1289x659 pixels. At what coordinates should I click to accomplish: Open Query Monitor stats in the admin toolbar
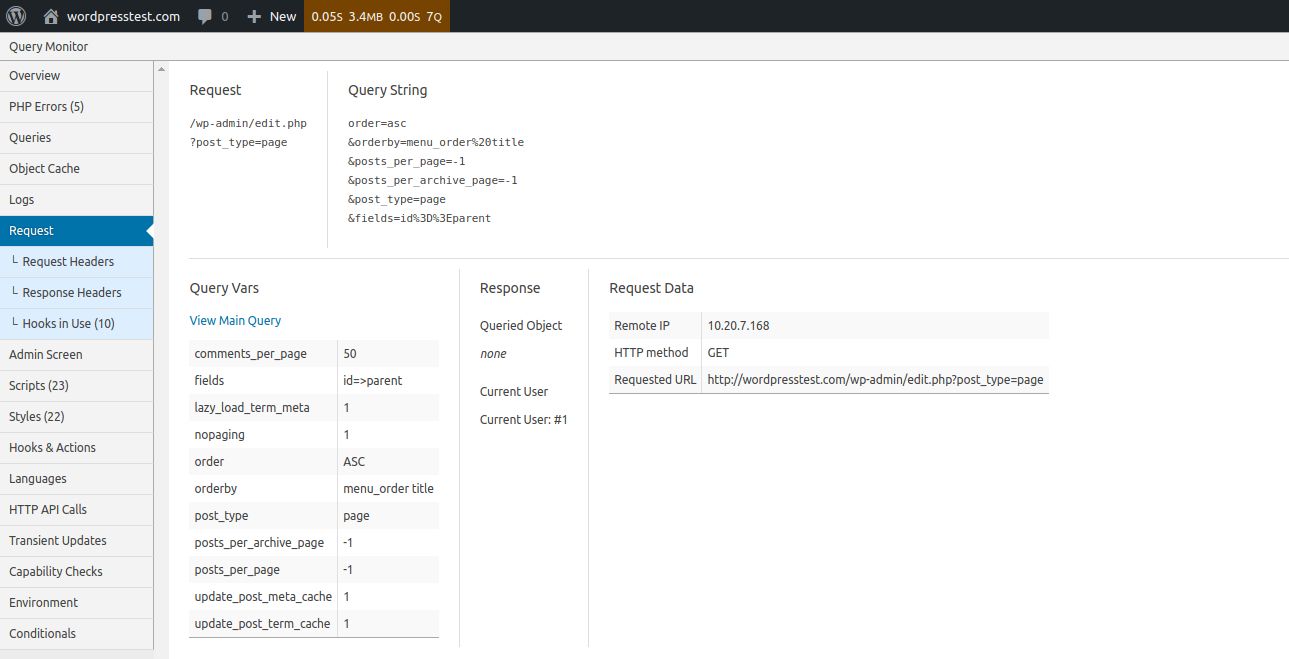[x=376, y=16]
